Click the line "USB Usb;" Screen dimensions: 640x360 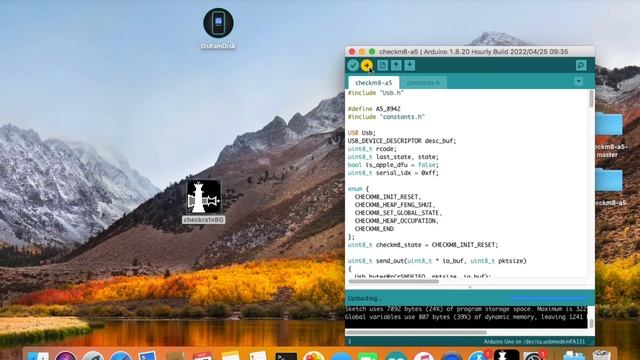362,133
